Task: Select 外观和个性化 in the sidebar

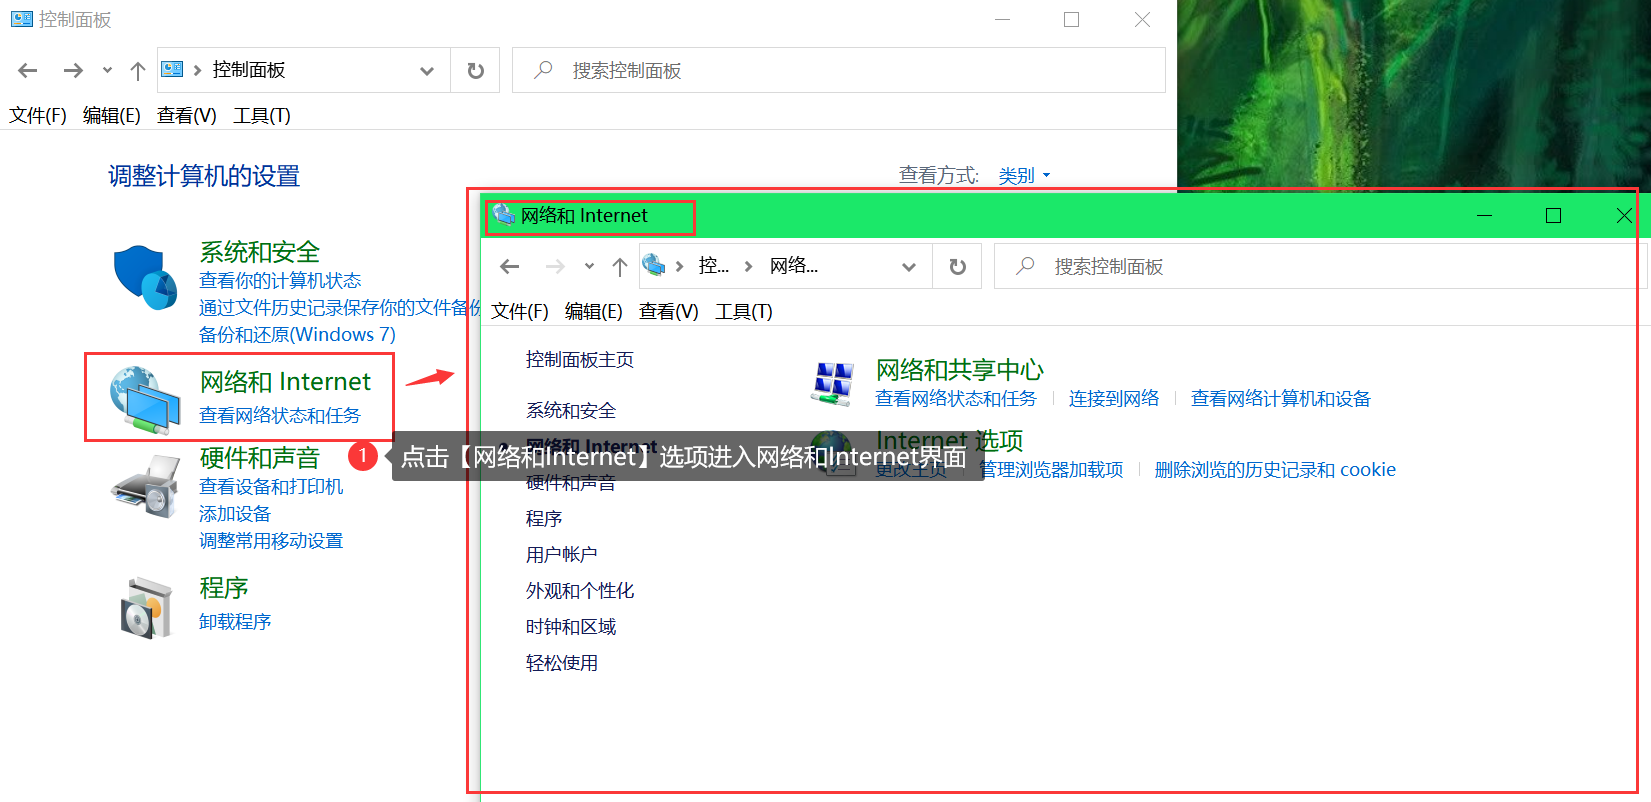Action: (x=580, y=591)
